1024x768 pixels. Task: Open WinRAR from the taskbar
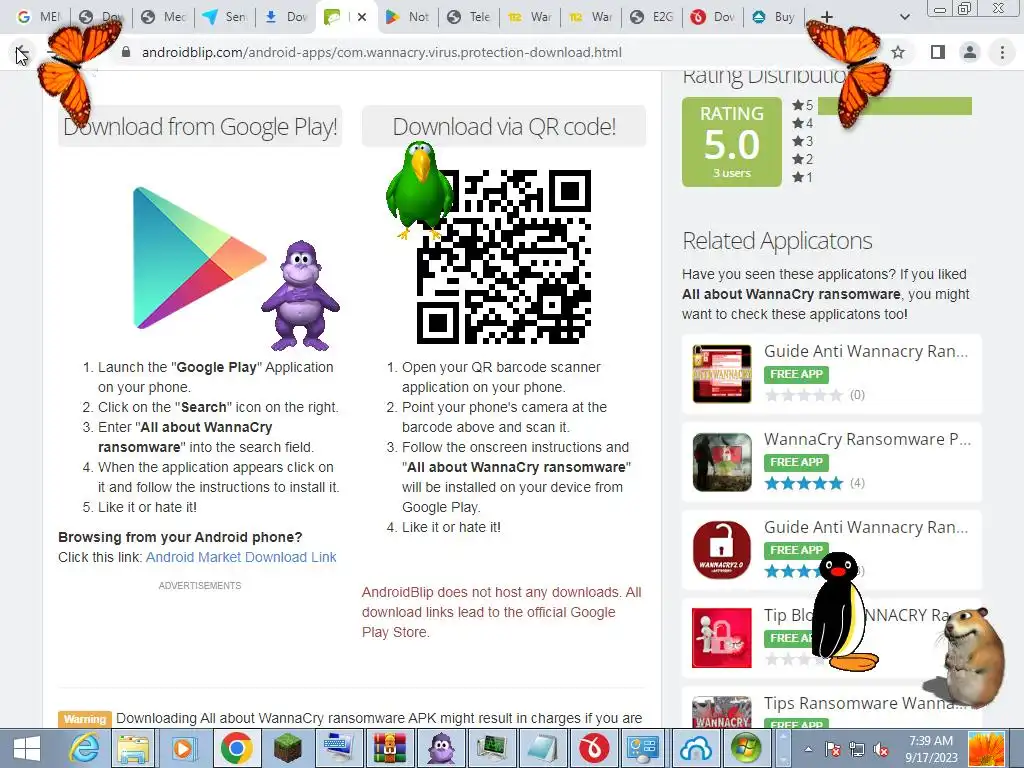[390, 748]
